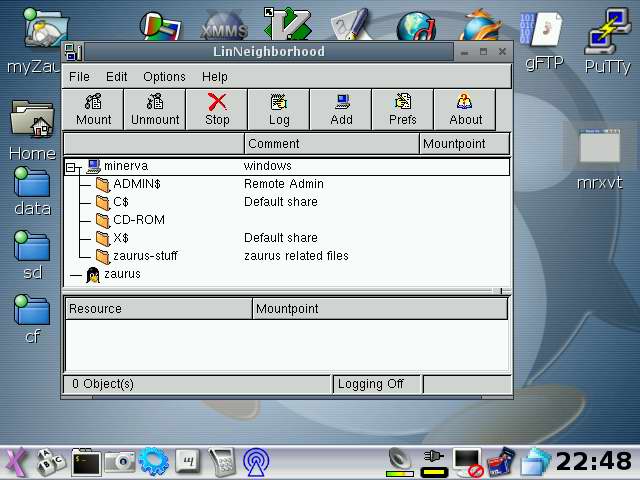The width and height of the screenshot is (640, 480).
Task: Open the Options menu
Action: [x=164, y=76]
